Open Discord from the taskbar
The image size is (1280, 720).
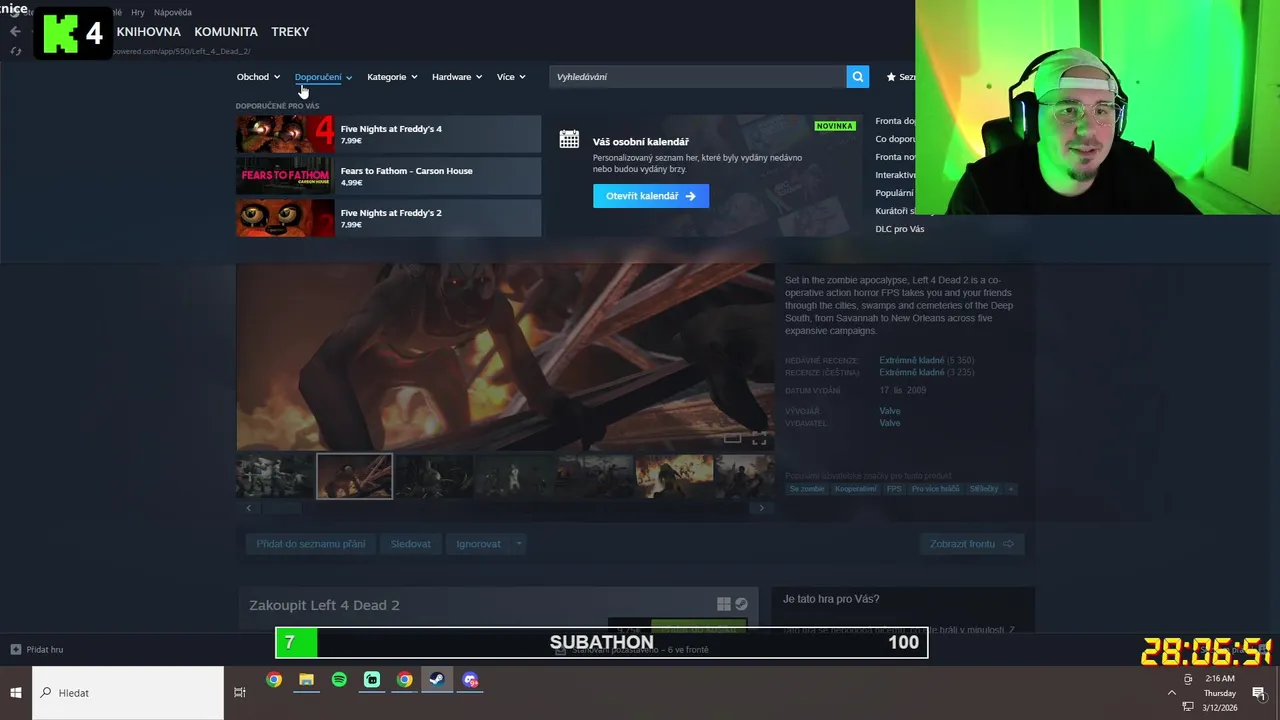point(470,680)
